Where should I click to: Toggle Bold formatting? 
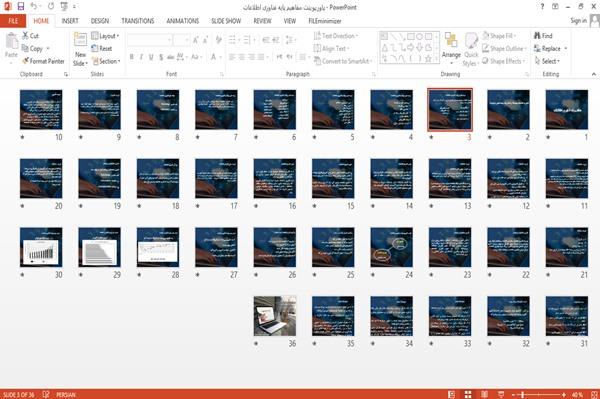click(x=132, y=57)
